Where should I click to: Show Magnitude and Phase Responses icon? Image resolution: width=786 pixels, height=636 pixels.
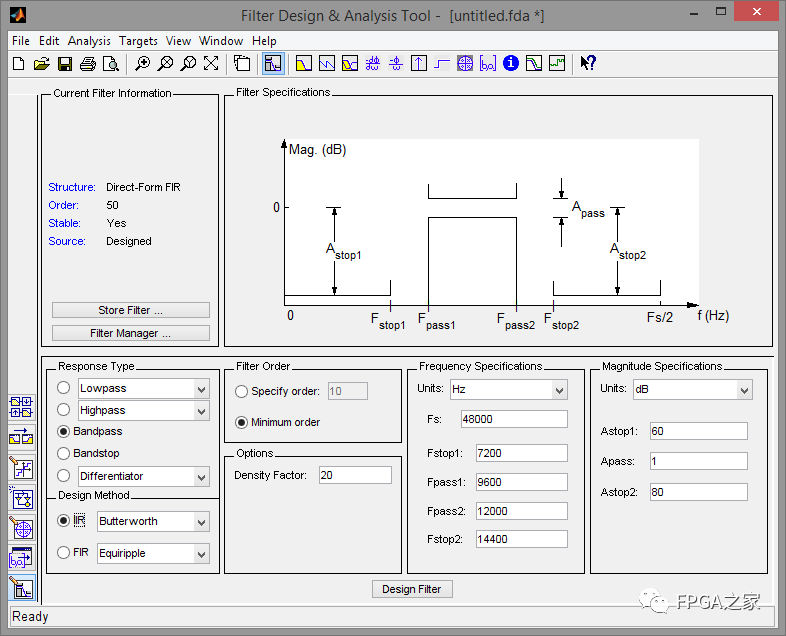tap(350, 64)
